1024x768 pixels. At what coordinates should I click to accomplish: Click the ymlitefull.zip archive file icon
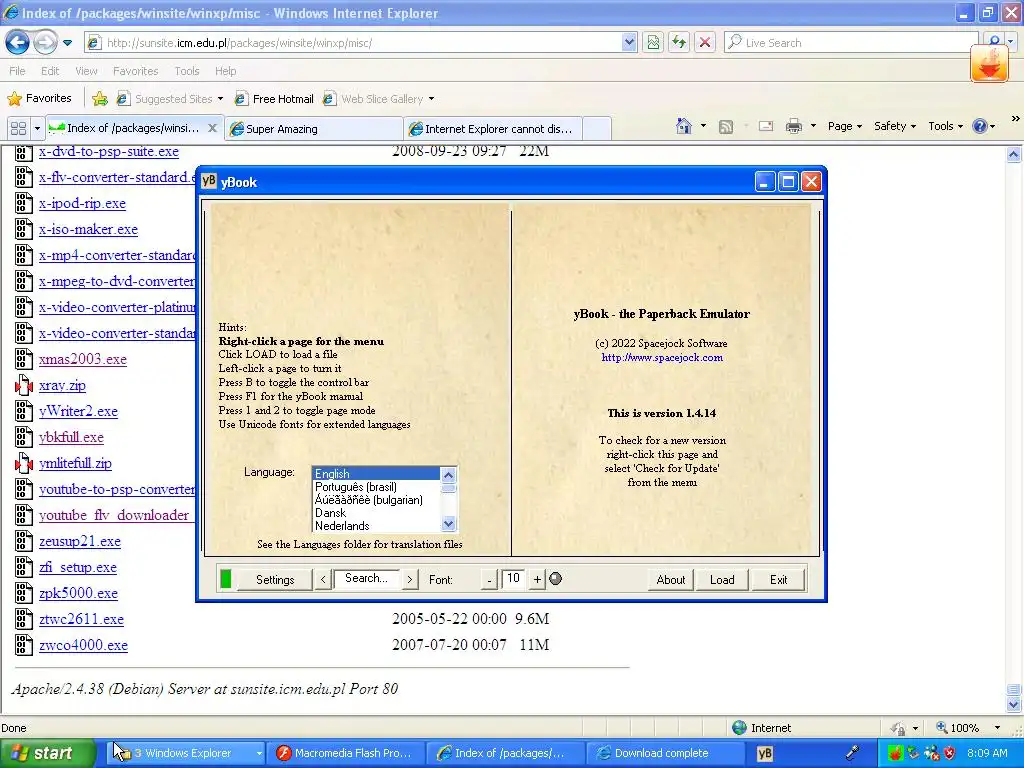[x=24, y=464]
